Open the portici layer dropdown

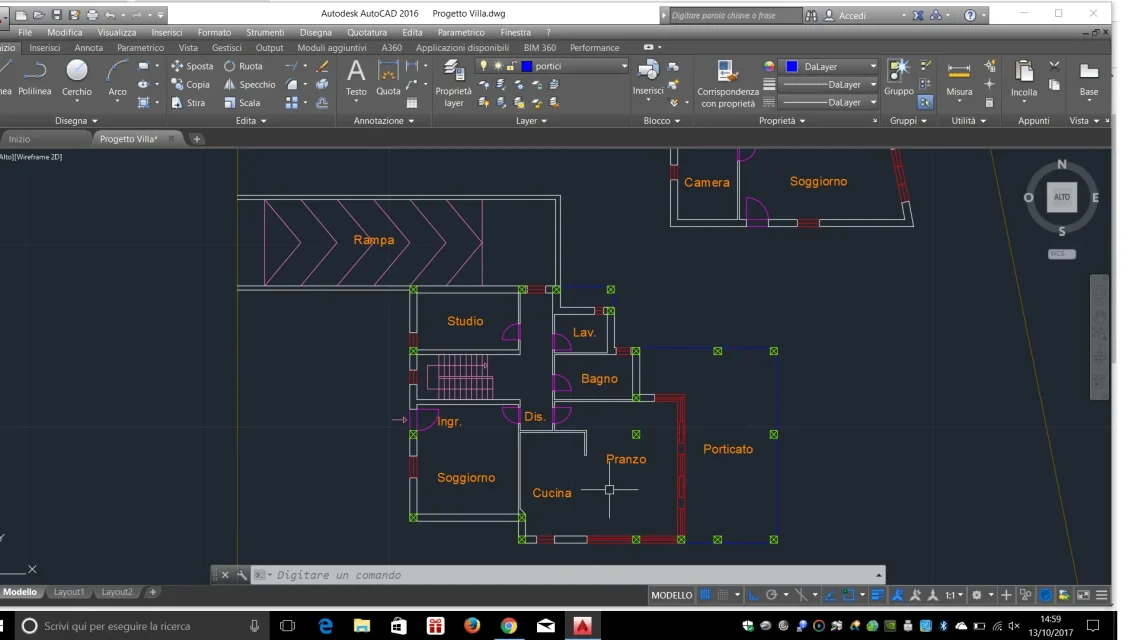point(624,66)
